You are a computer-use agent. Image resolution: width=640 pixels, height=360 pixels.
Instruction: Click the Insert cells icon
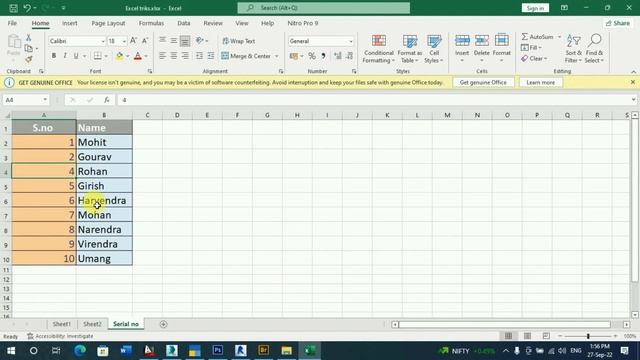point(462,41)
